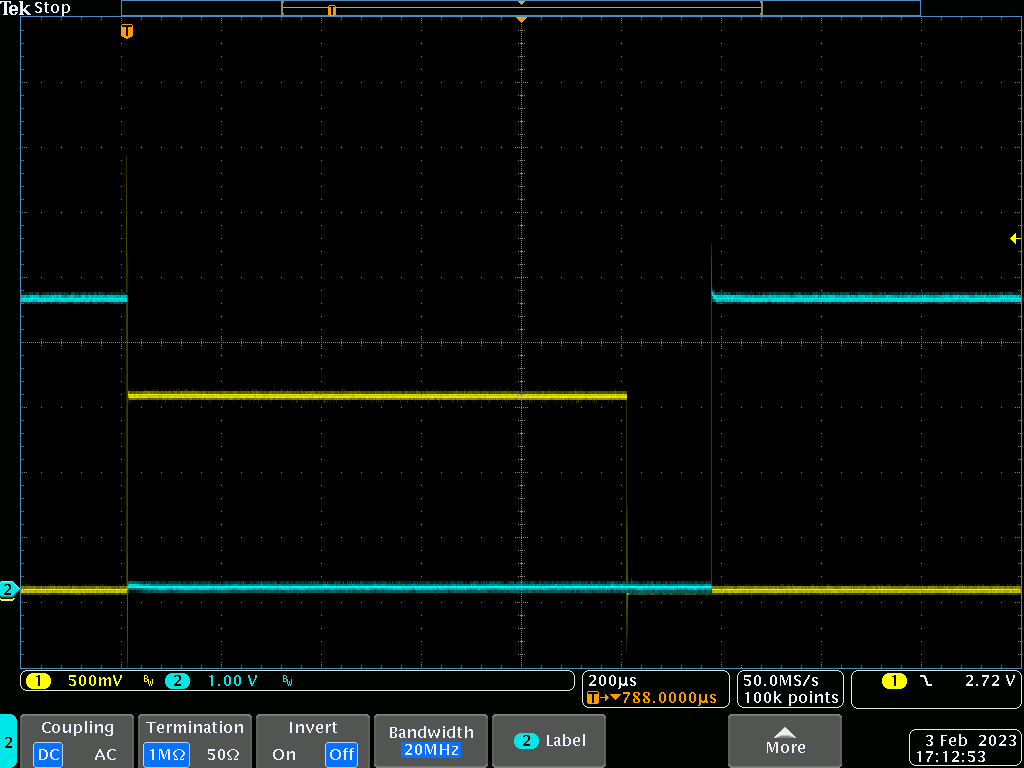Click the orange center expansion point marker

pyautogui.click(x=521, y=19)
